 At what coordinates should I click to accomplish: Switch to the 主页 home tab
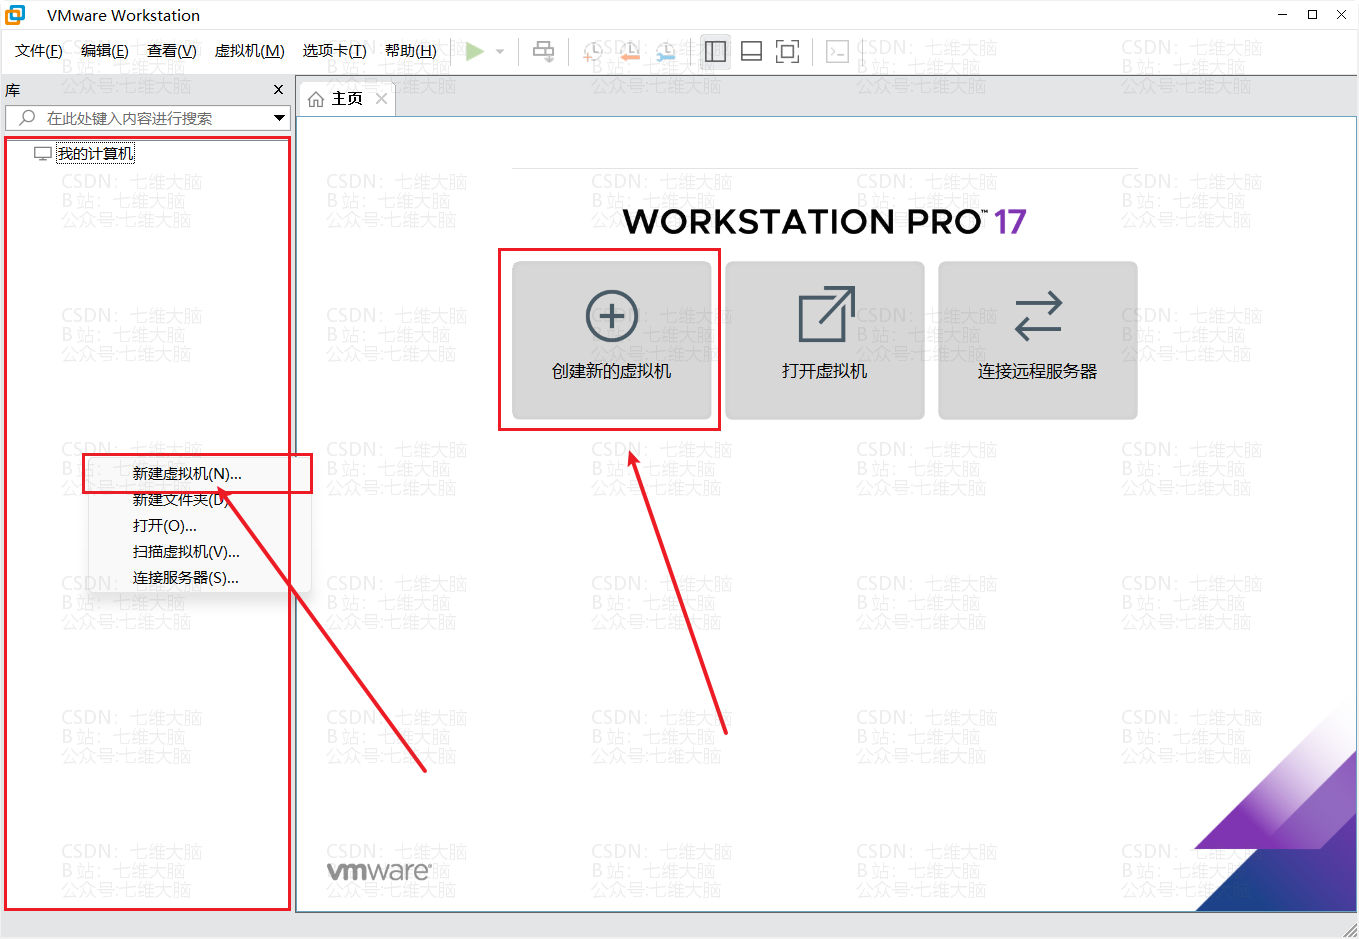point(347,99)
